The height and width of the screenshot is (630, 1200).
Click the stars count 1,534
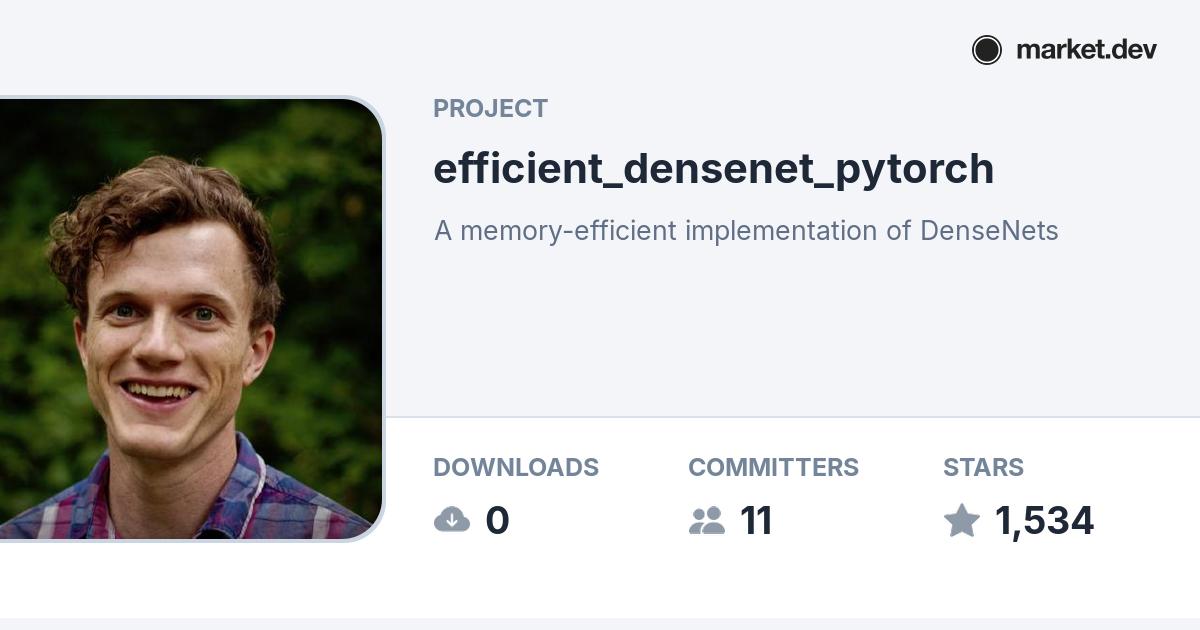pos(1044,521)
